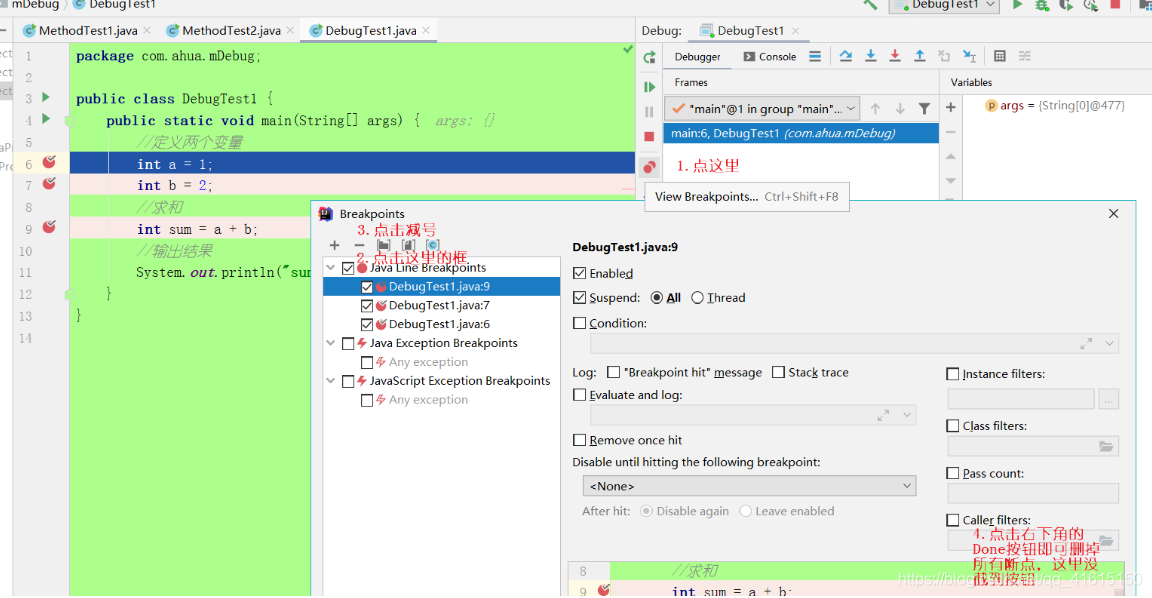1152x598 pixels.
Task: Open thread selector "main"@1 dropdown
Action: 762,109
